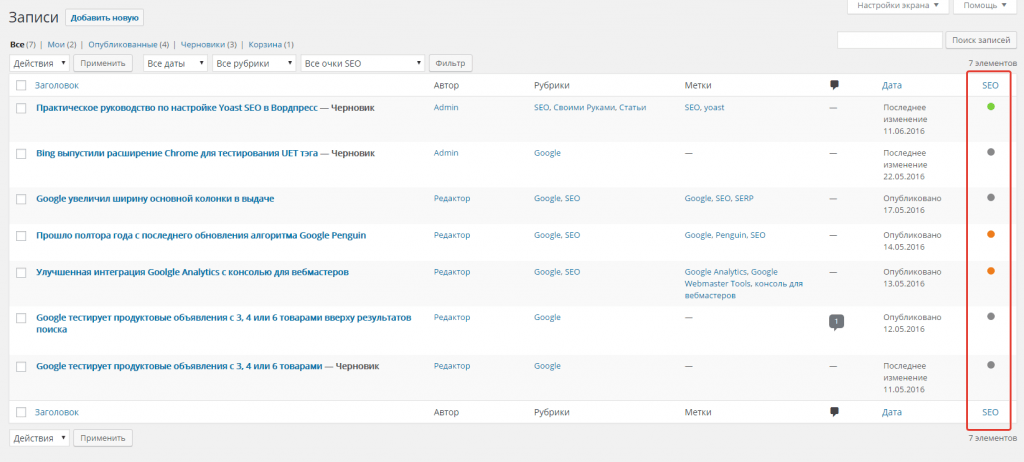Open the comment bubble showing 1 comment
The height and width of the screenshot is (462, 1024).
point(837,322)
